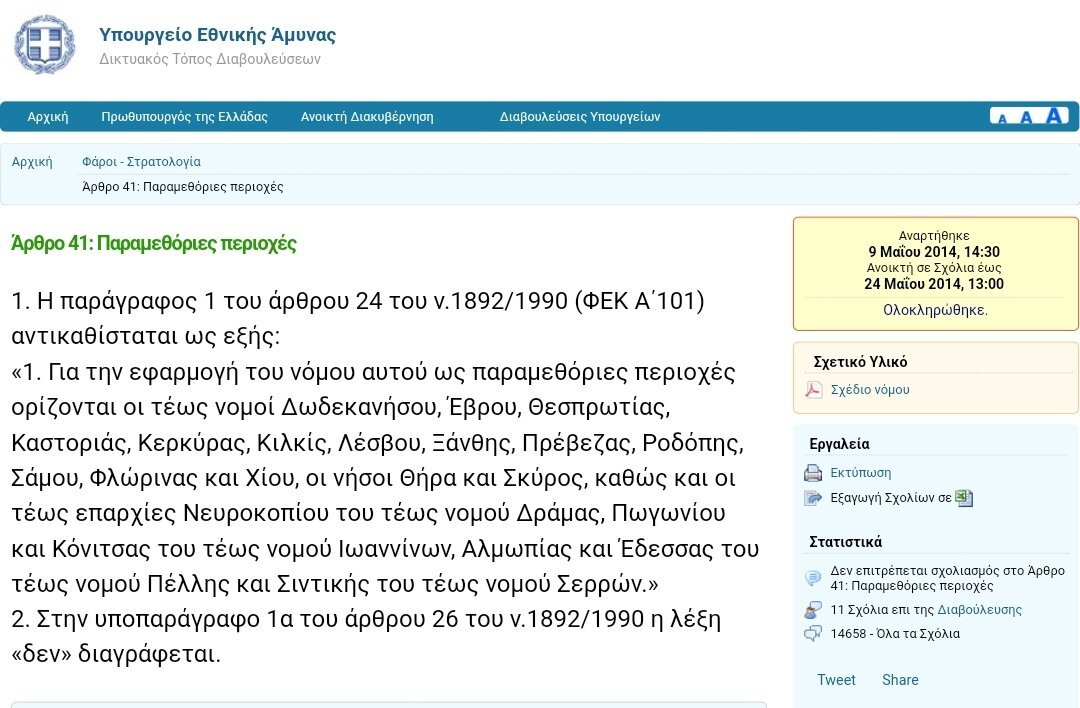Click the Share button
Viewport: 1080px width, 708px height.
(x=900, y=680)
